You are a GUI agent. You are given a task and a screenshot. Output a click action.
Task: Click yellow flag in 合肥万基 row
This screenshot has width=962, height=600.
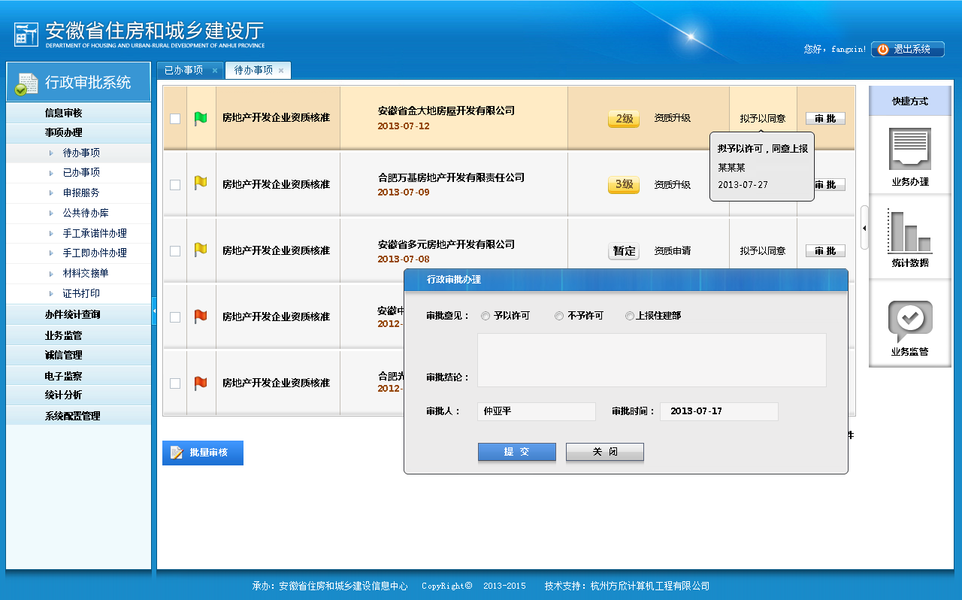(201, 183)
